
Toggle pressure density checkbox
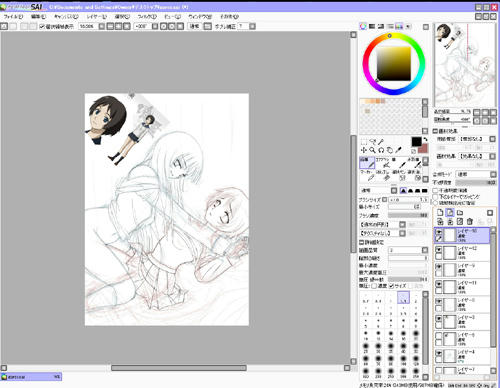pos(374,286)
